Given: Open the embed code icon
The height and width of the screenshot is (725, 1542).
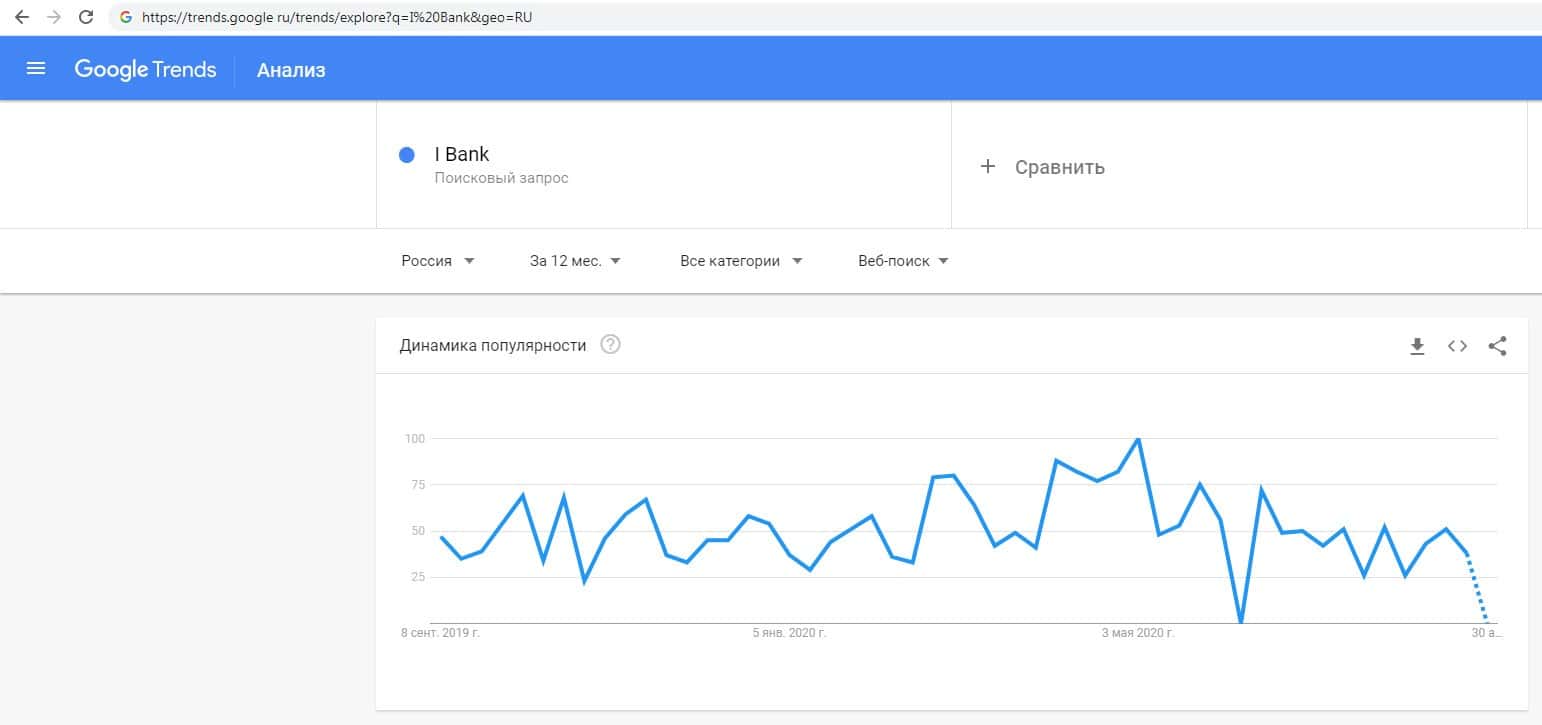Looking at the screenshot, I should tap(1457, 346).
